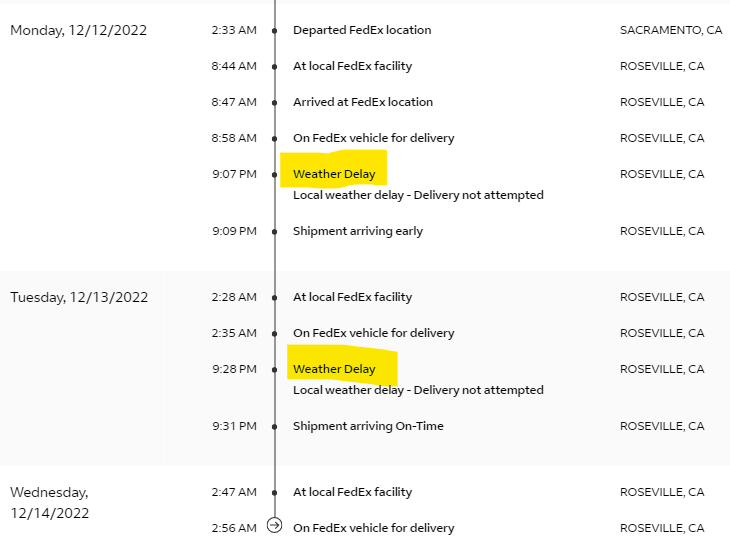Select timeline dot at 8:58 AM Monday

[275, 139]
